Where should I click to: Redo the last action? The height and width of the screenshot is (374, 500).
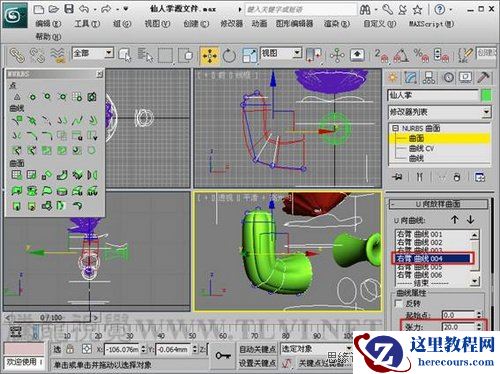pos(106,9)
